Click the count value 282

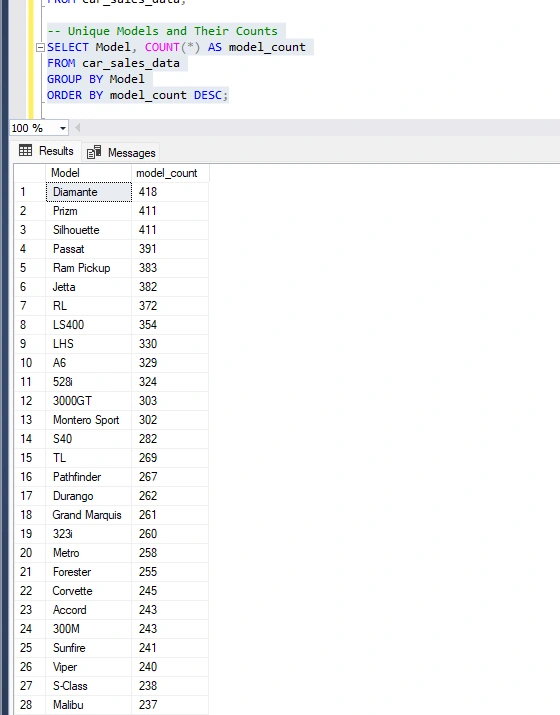coord(170,439)
